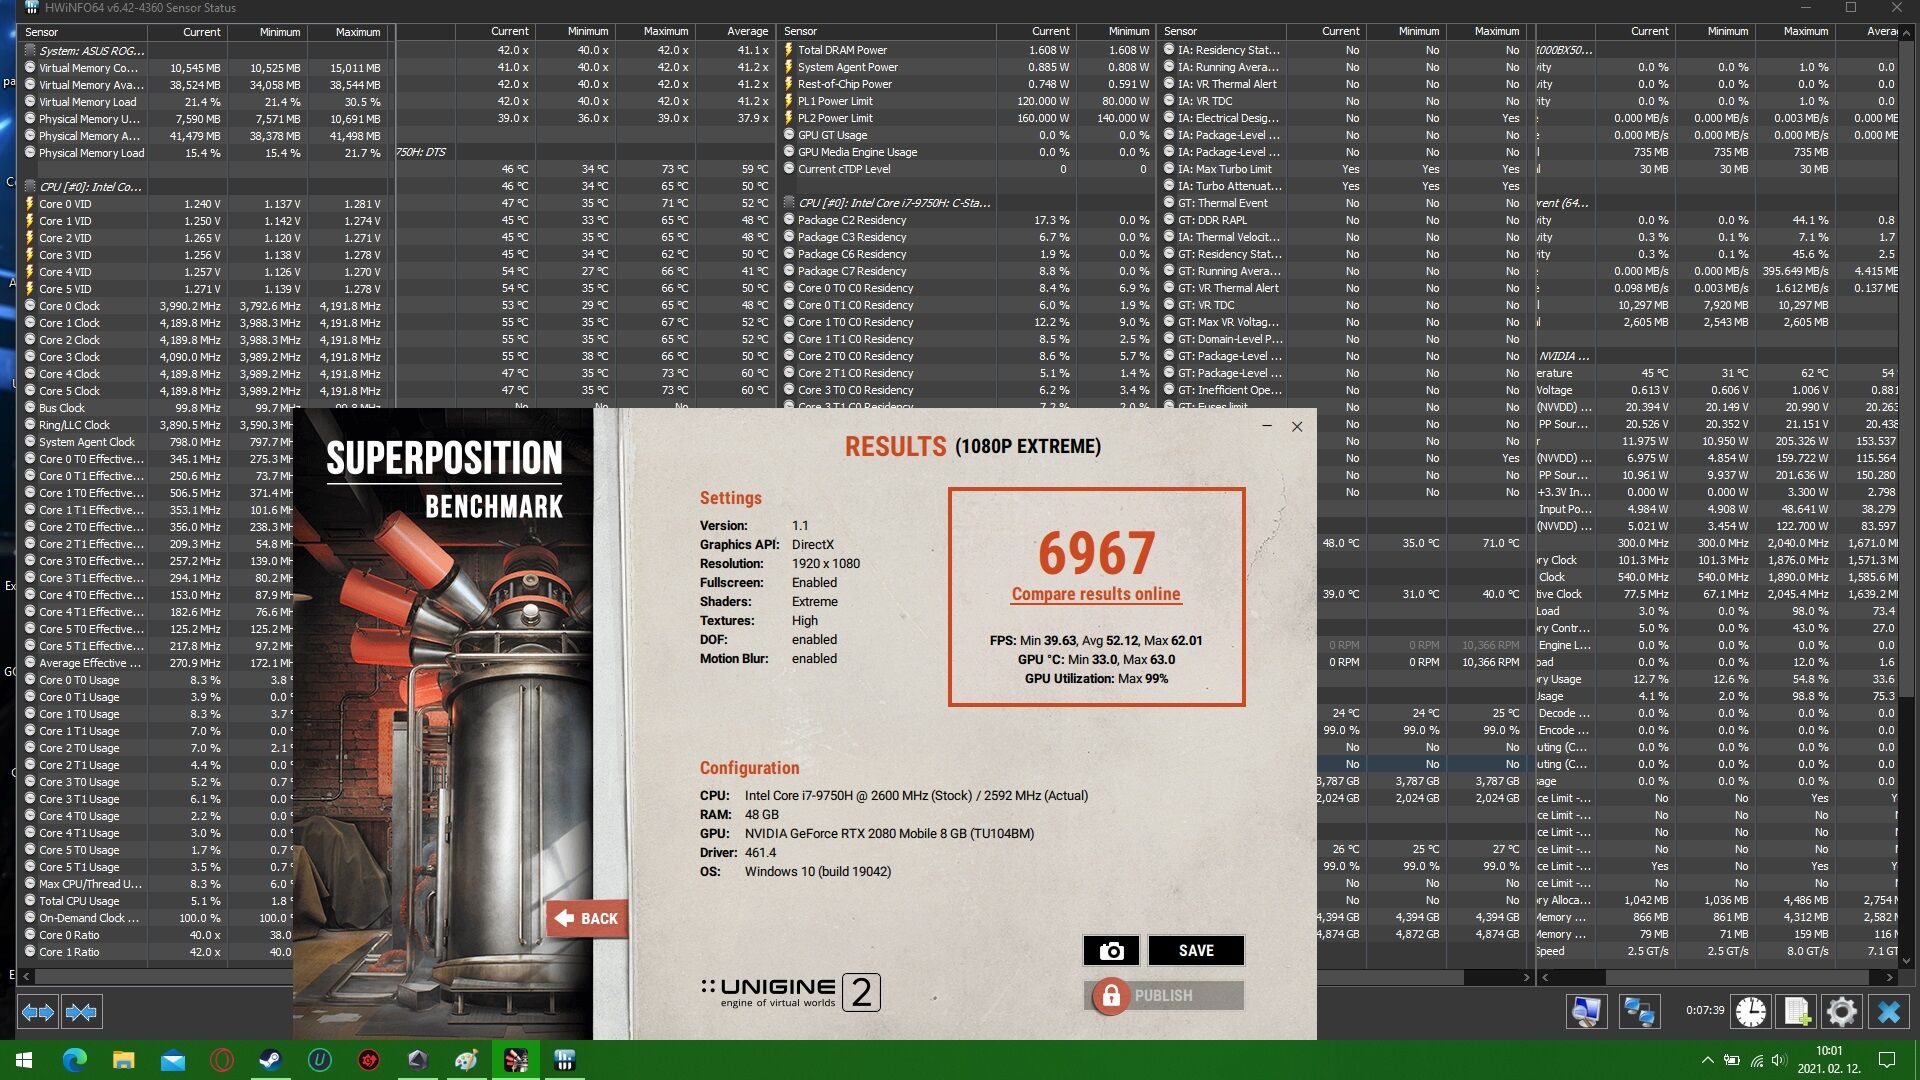
Task: Click the log file add icon
Action: click(x=1796, y=1012)
